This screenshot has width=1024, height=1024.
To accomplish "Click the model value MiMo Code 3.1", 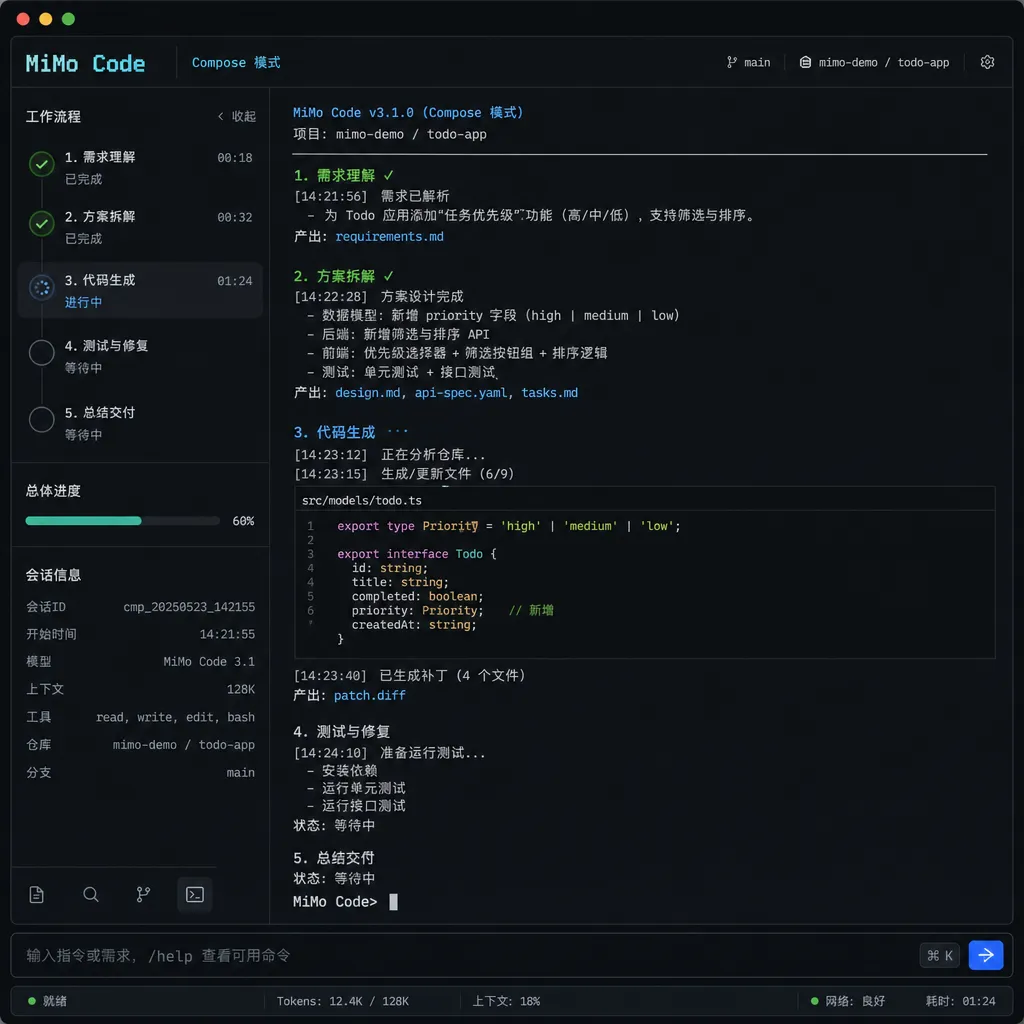I will point(209,662).
